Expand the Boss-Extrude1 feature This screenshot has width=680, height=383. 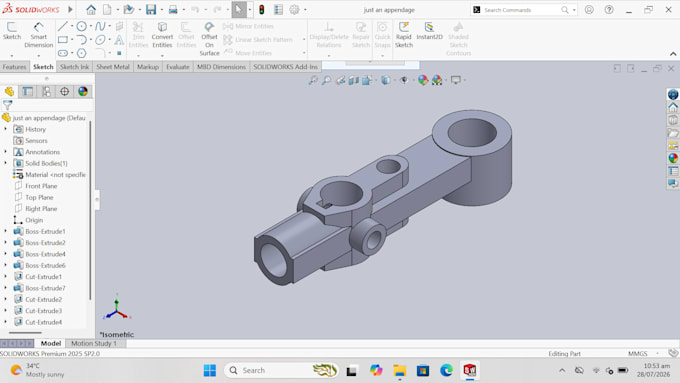6,231
